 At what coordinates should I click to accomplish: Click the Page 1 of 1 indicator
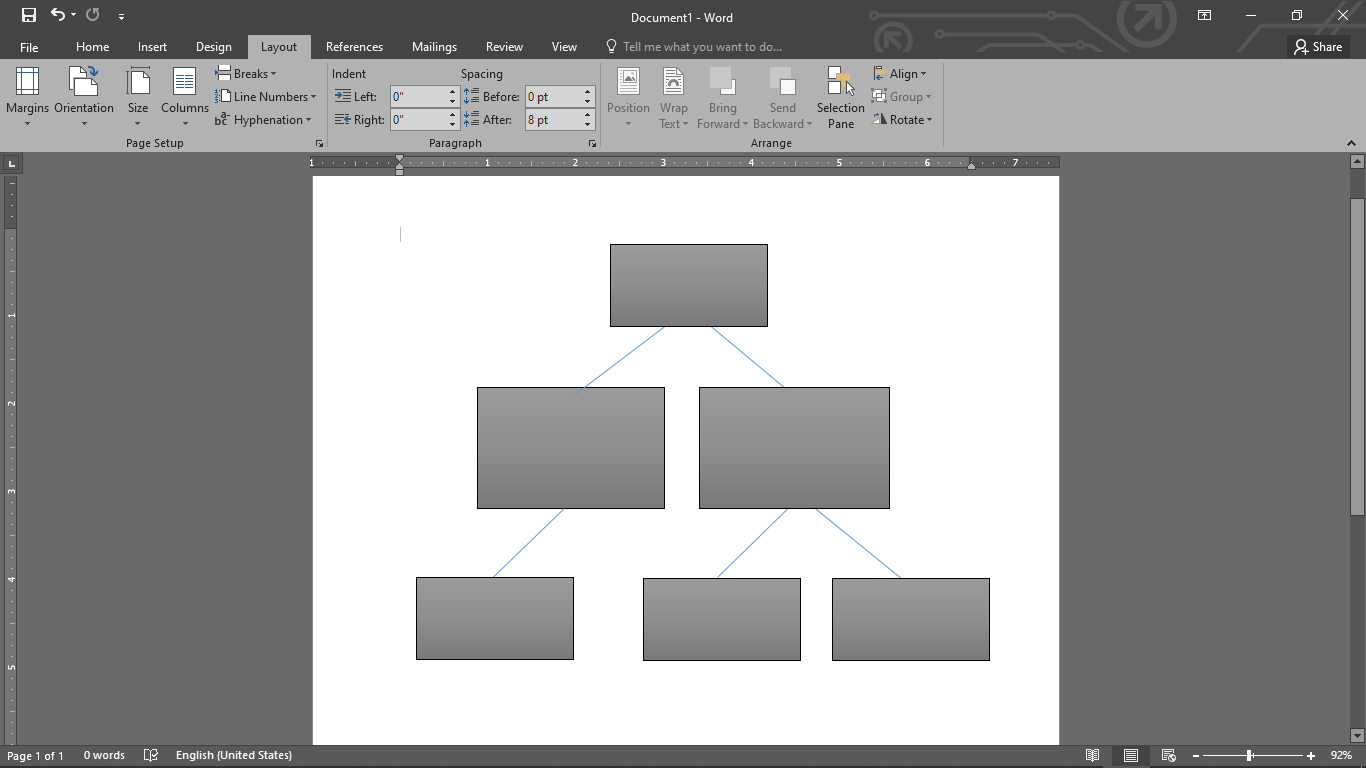point(36,756)
